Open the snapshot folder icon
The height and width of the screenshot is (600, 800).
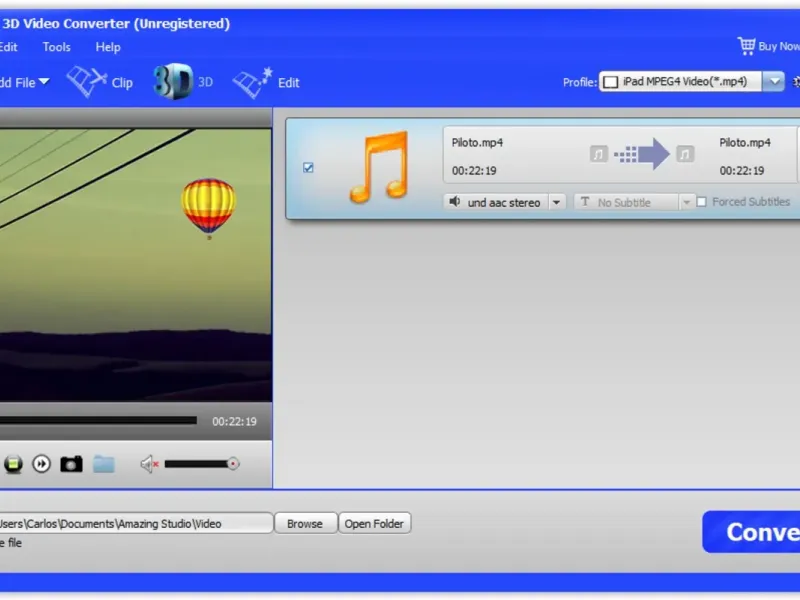(104, 464)
